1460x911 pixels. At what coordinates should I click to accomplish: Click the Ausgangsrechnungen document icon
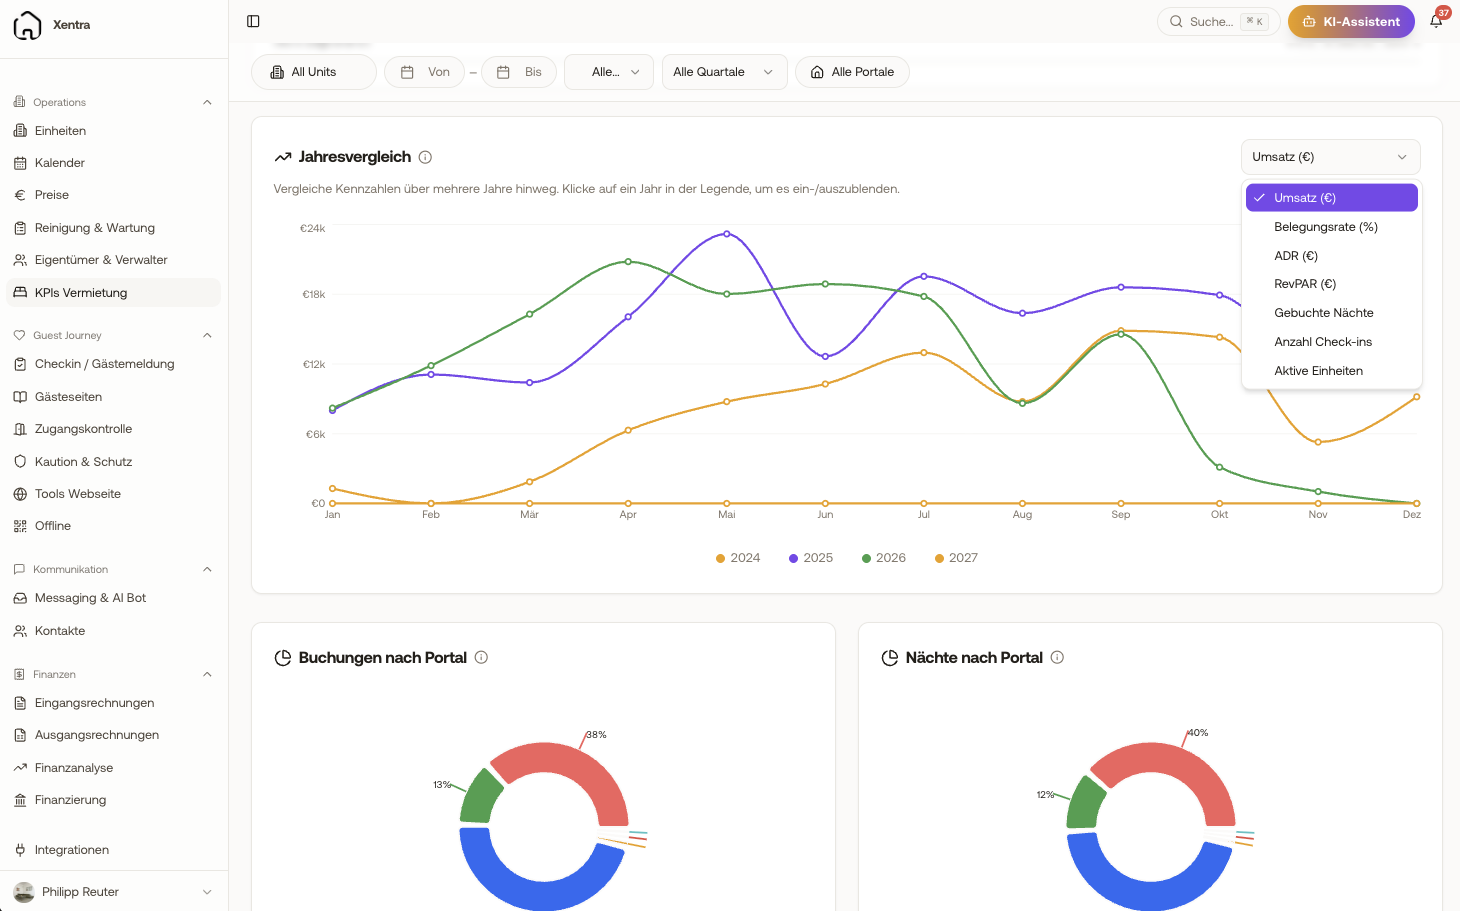pyautogui.click(x=20, y=735)
